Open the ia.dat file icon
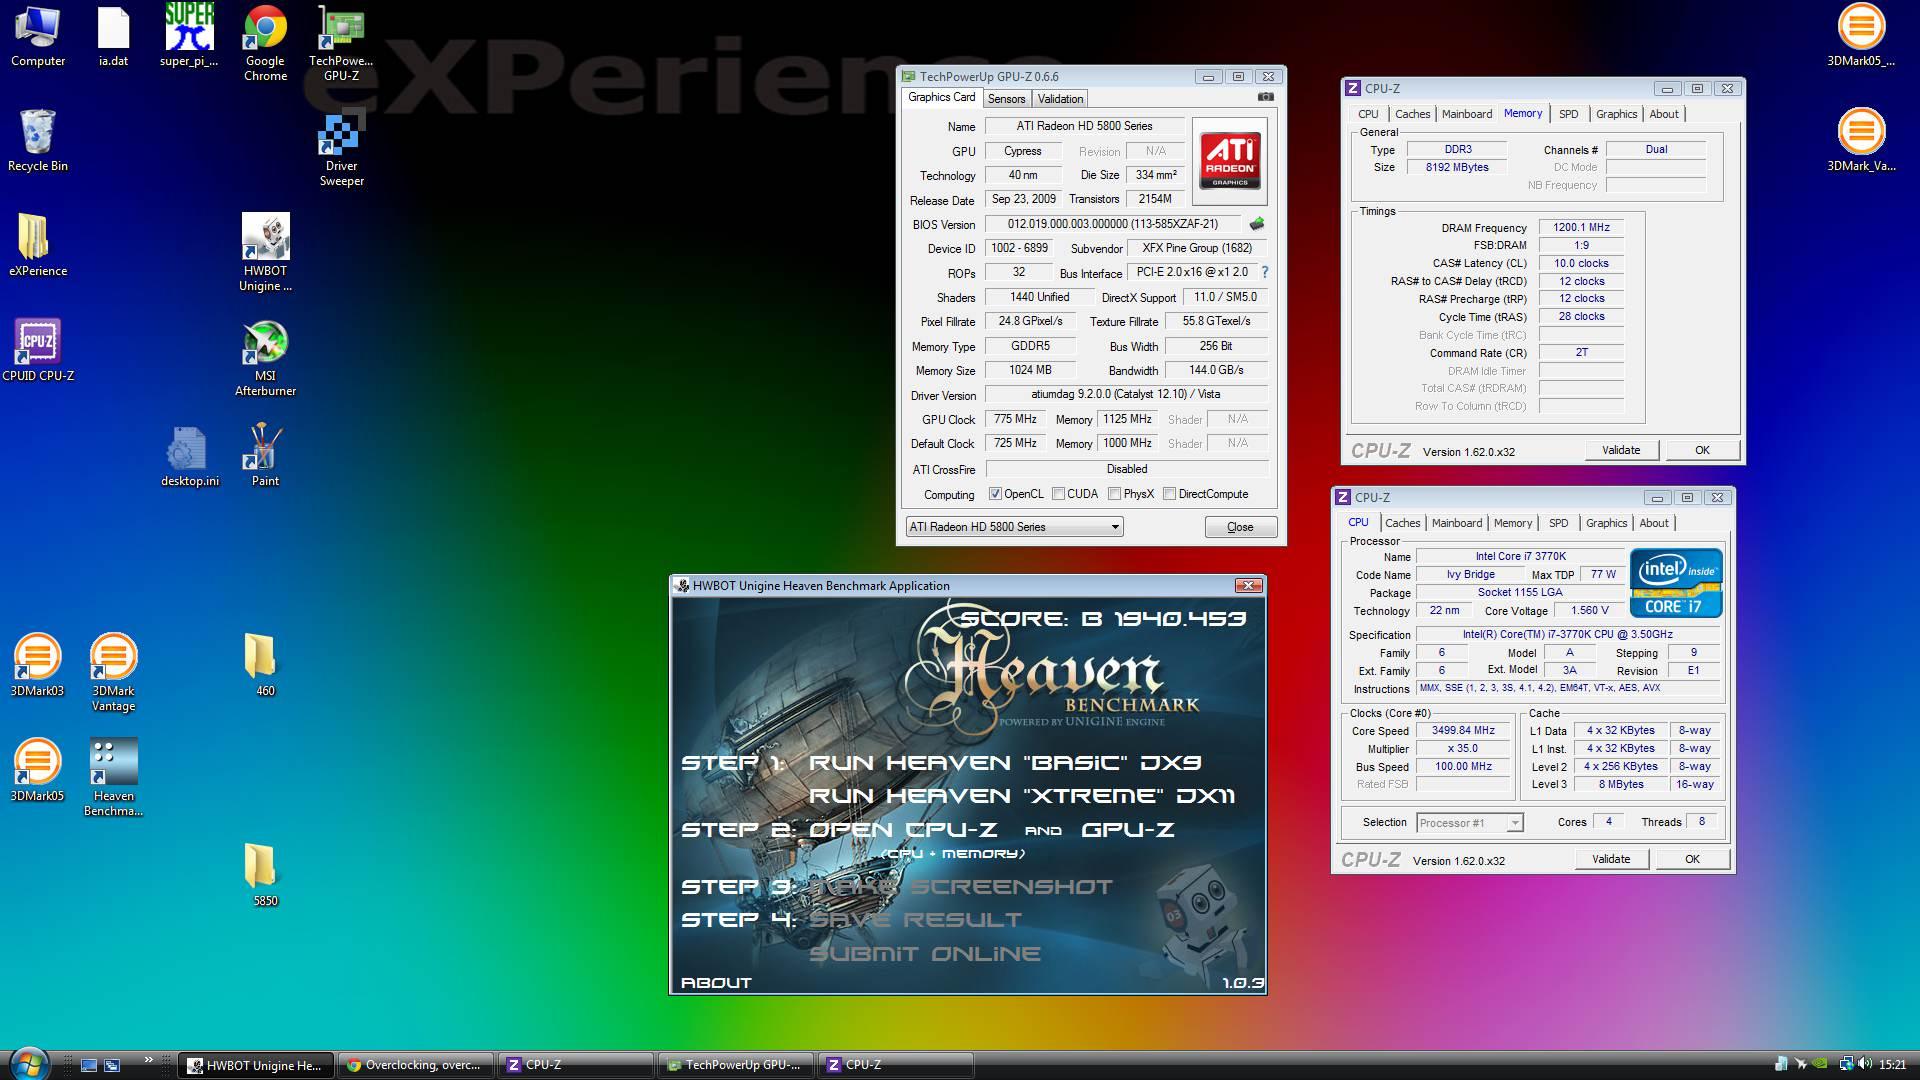1920x1080 pixels. click(113, 37)
